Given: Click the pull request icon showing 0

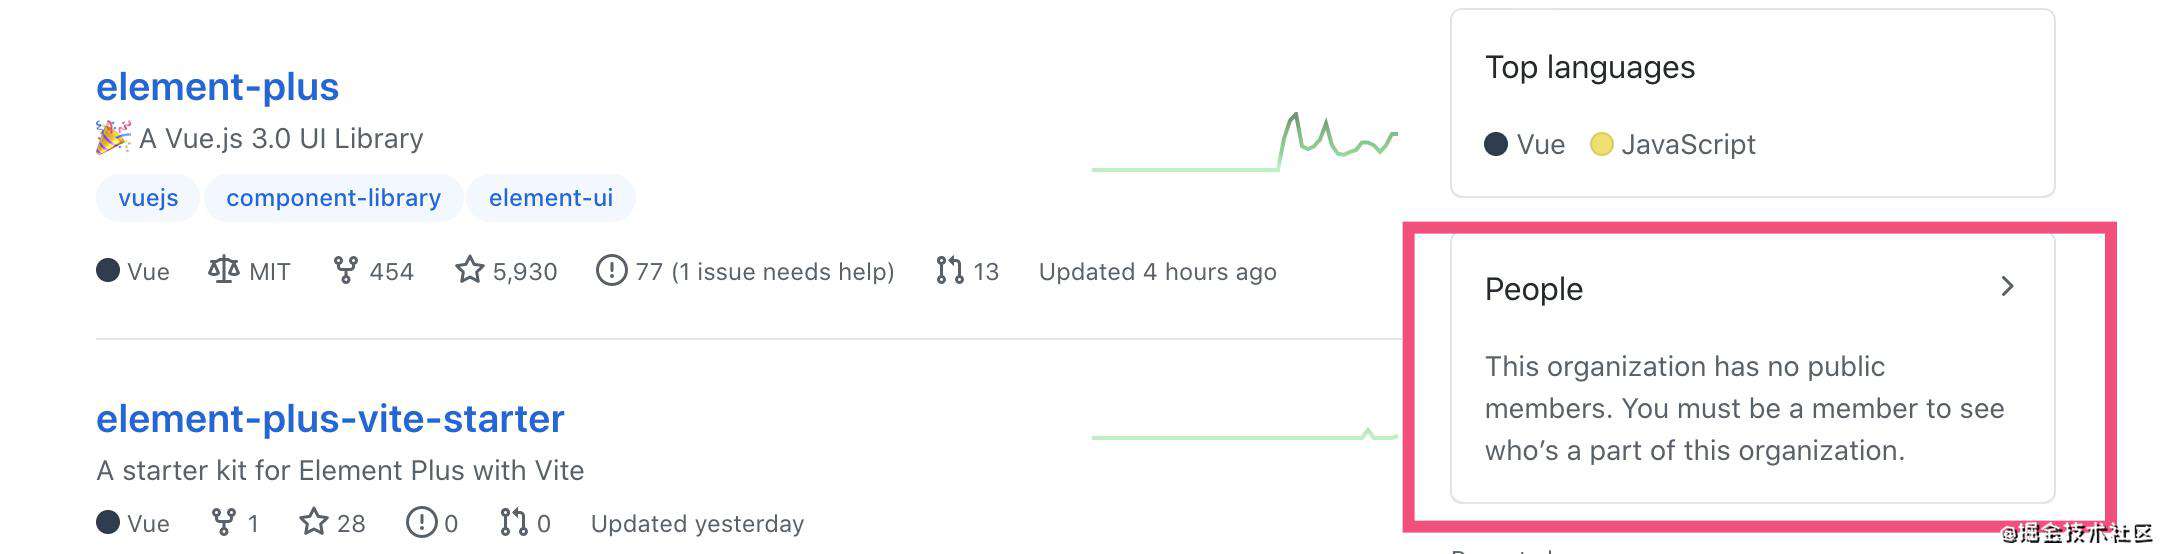Looking at the screenshot, I should point(514,522).
